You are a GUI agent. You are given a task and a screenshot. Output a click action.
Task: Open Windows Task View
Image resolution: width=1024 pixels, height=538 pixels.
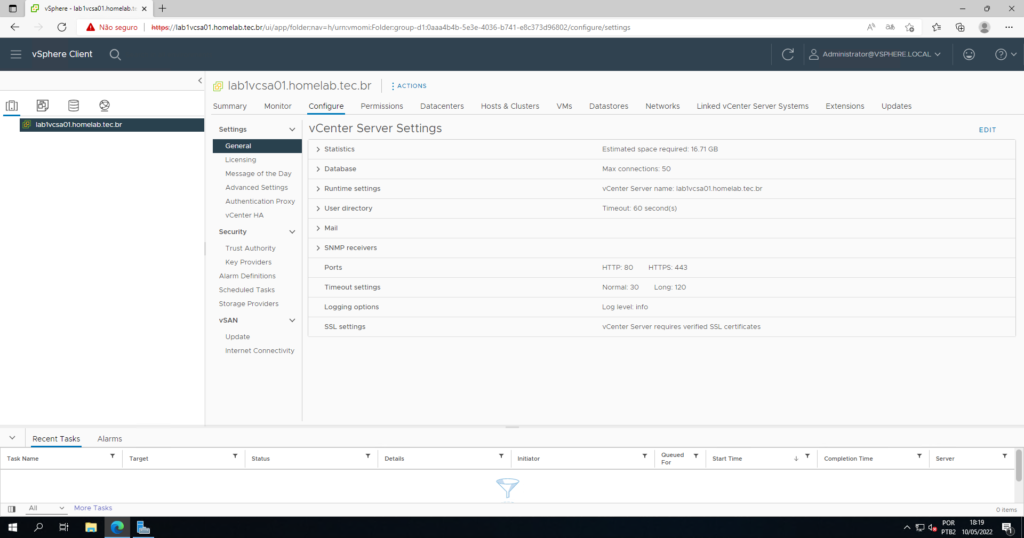[x=63, y=528]
